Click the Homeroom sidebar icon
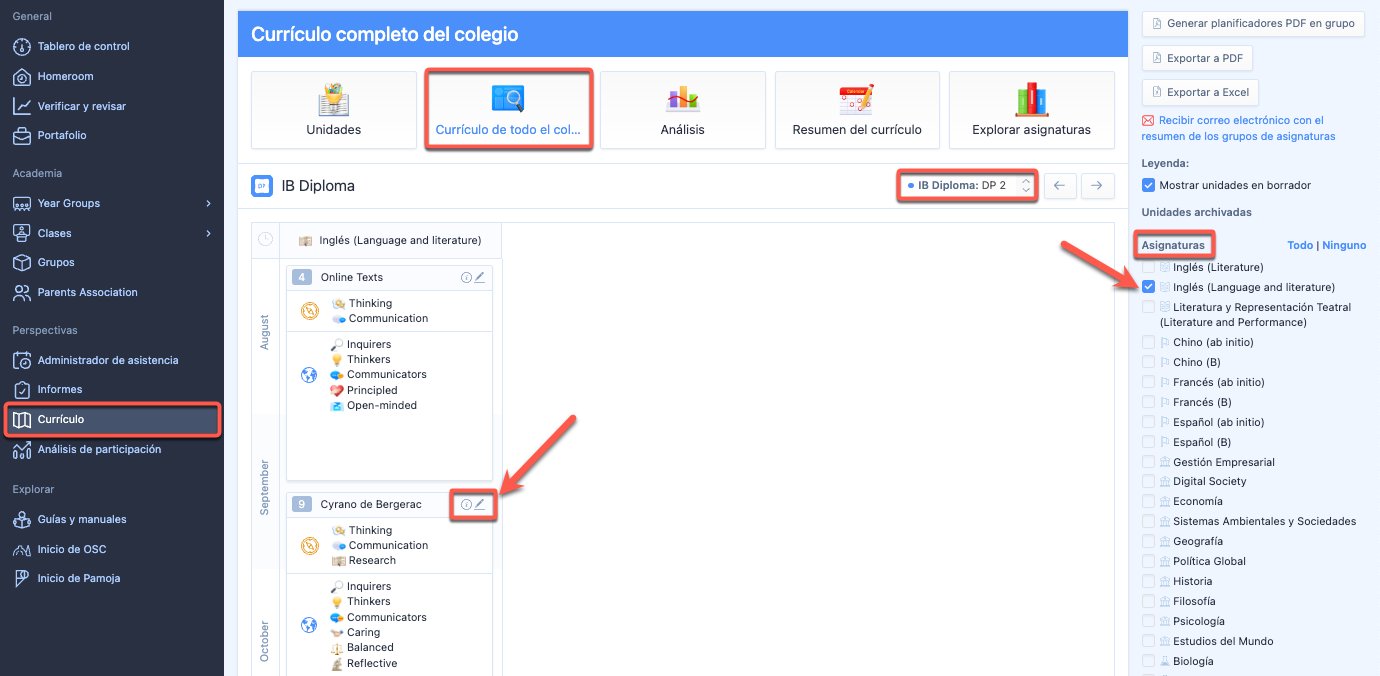Screen dimensions: 1380x676 coord(22,76)
